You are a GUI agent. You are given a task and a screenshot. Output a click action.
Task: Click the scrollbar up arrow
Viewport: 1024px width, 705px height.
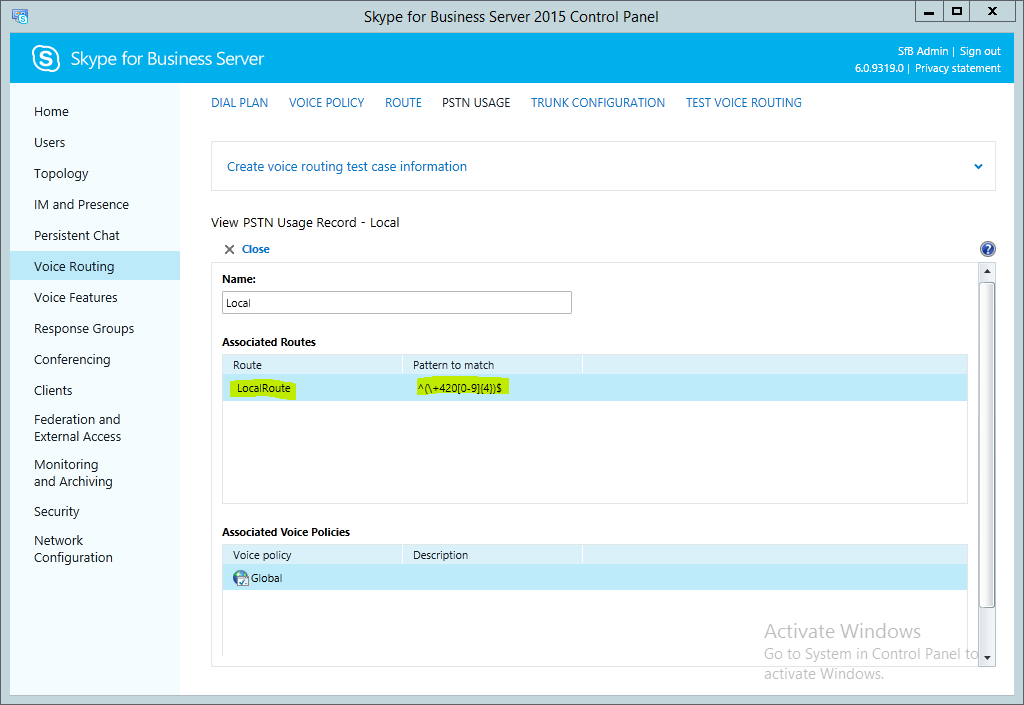click(x=987, y=272)
